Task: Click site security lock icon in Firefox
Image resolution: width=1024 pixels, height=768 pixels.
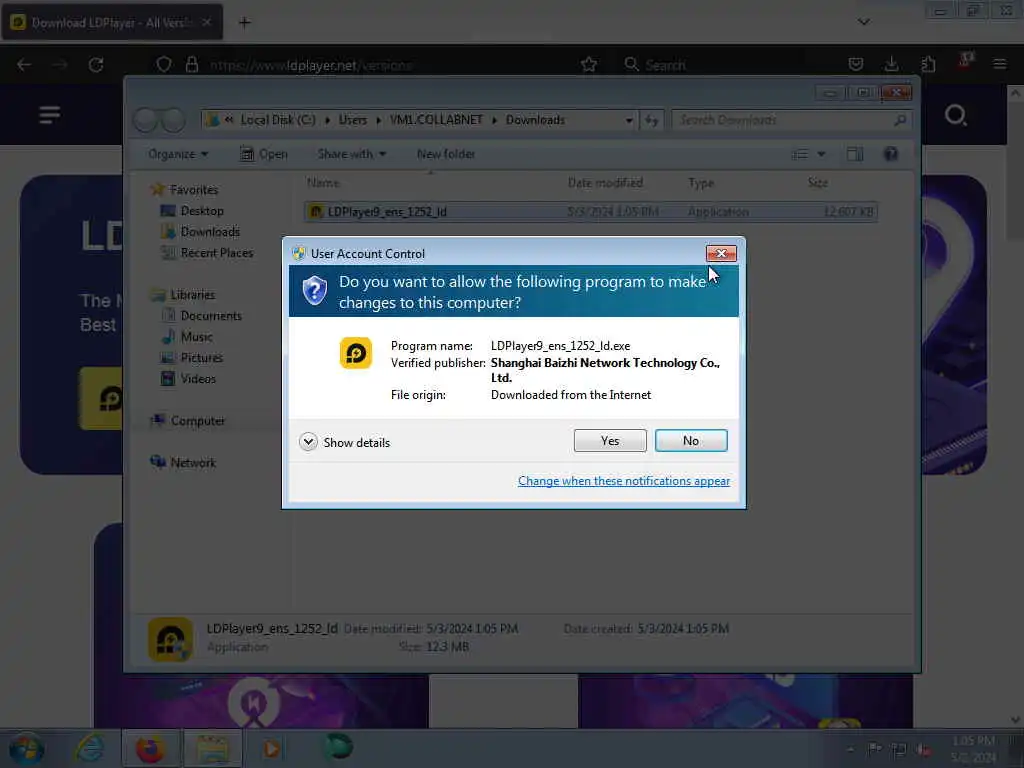Action: (191, 65)
